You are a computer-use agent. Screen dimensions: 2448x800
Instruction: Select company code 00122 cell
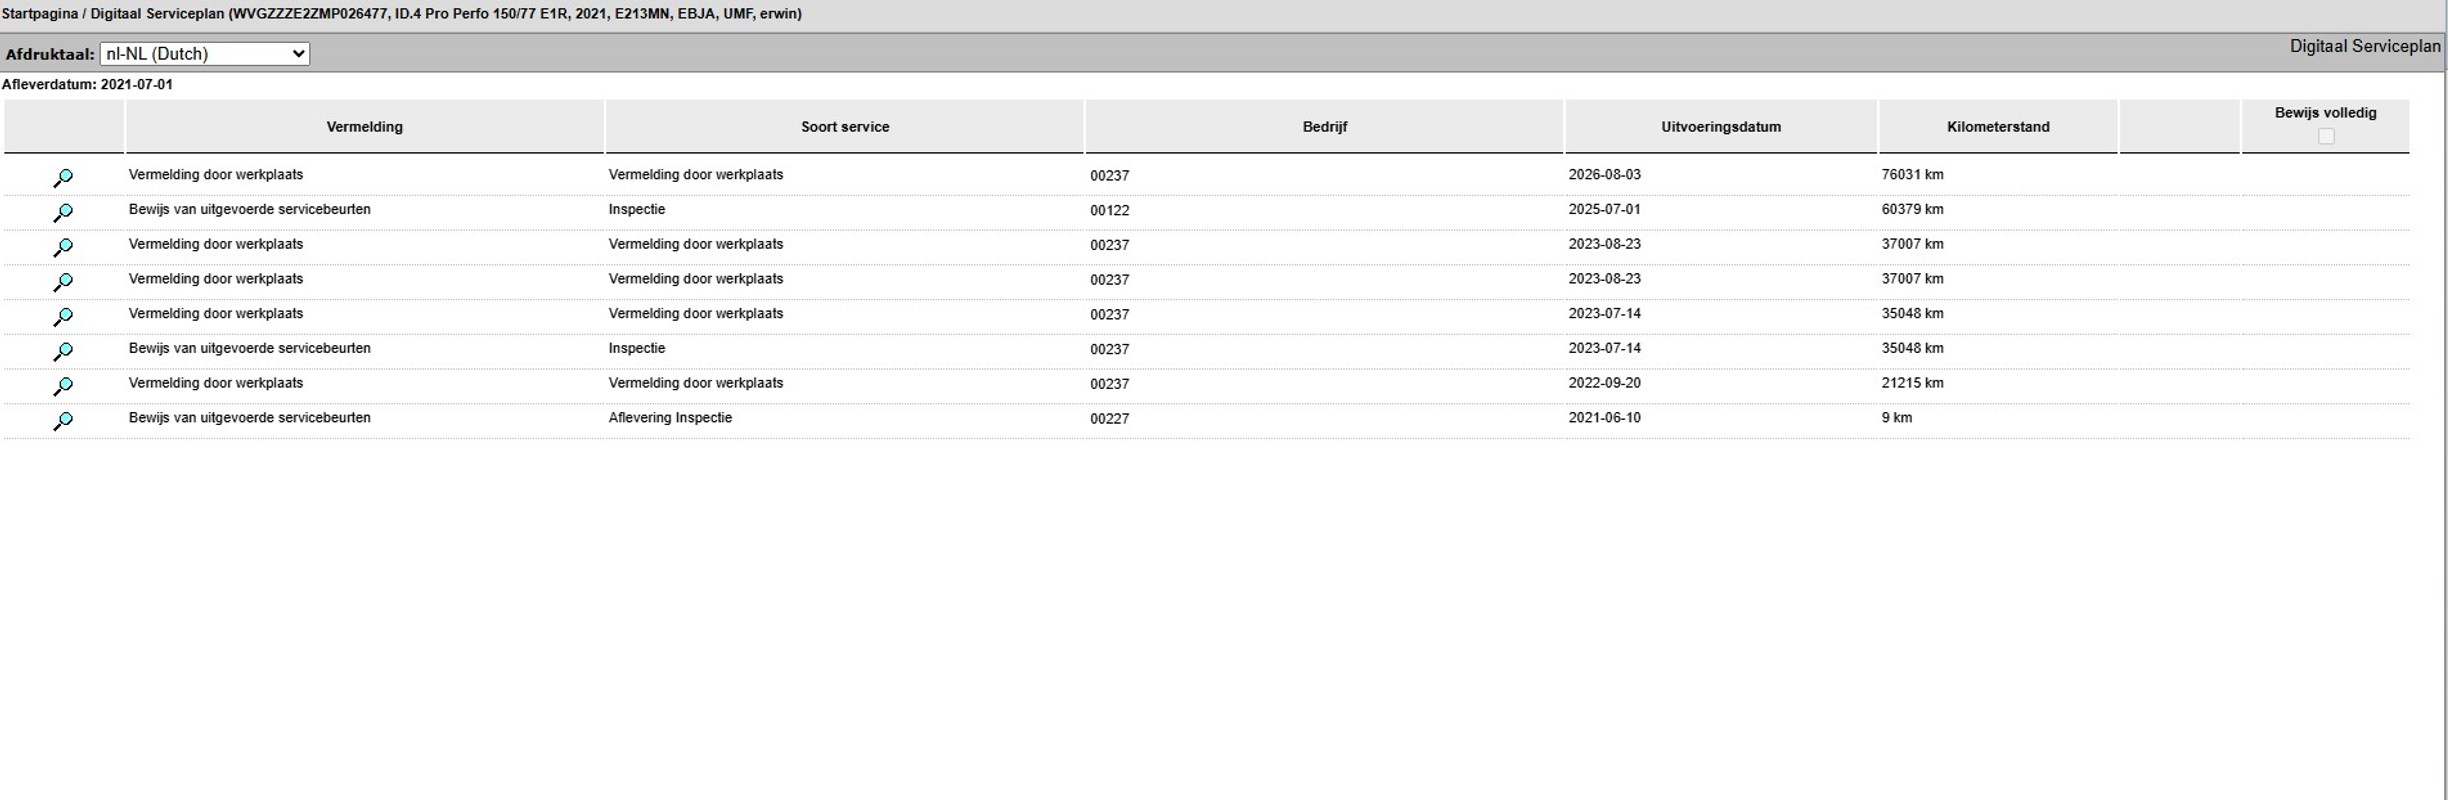point(1110,210)
